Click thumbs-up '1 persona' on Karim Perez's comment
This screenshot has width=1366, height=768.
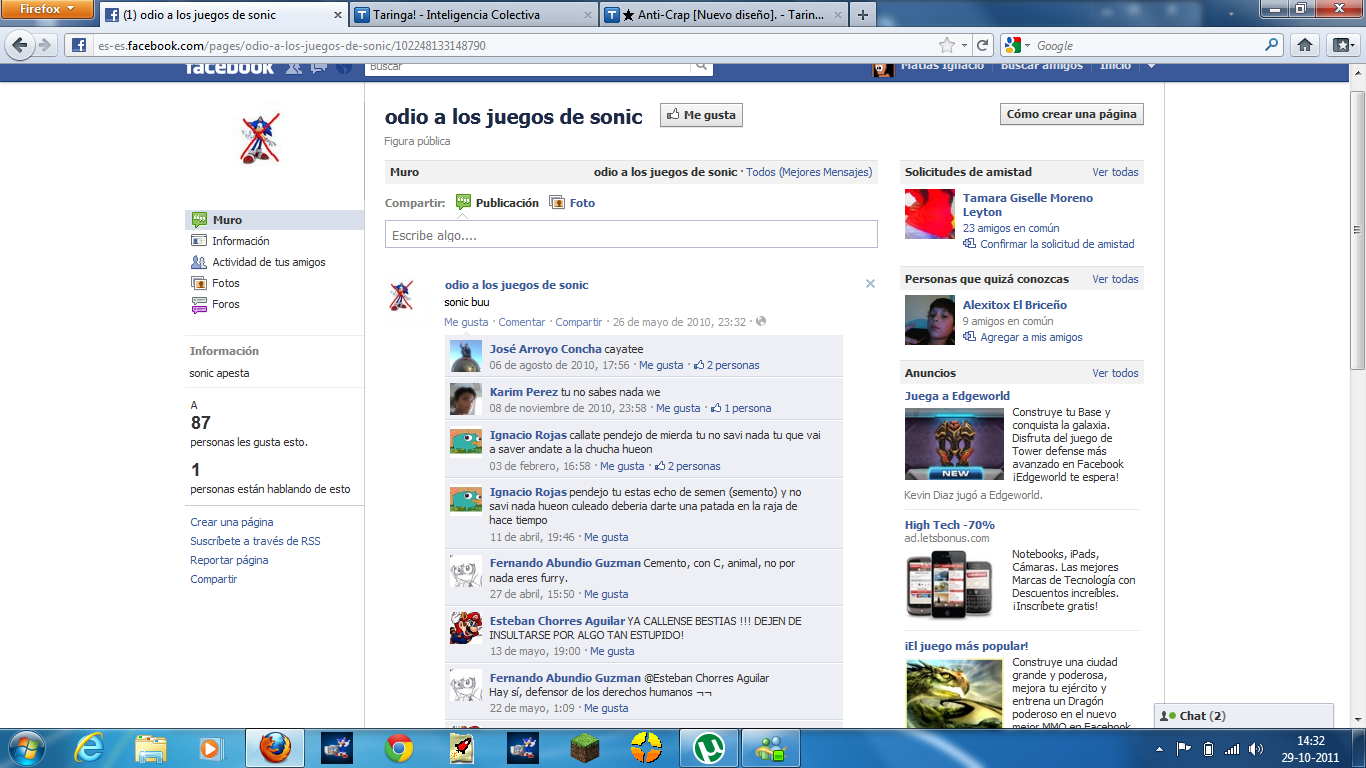(741, 408)
